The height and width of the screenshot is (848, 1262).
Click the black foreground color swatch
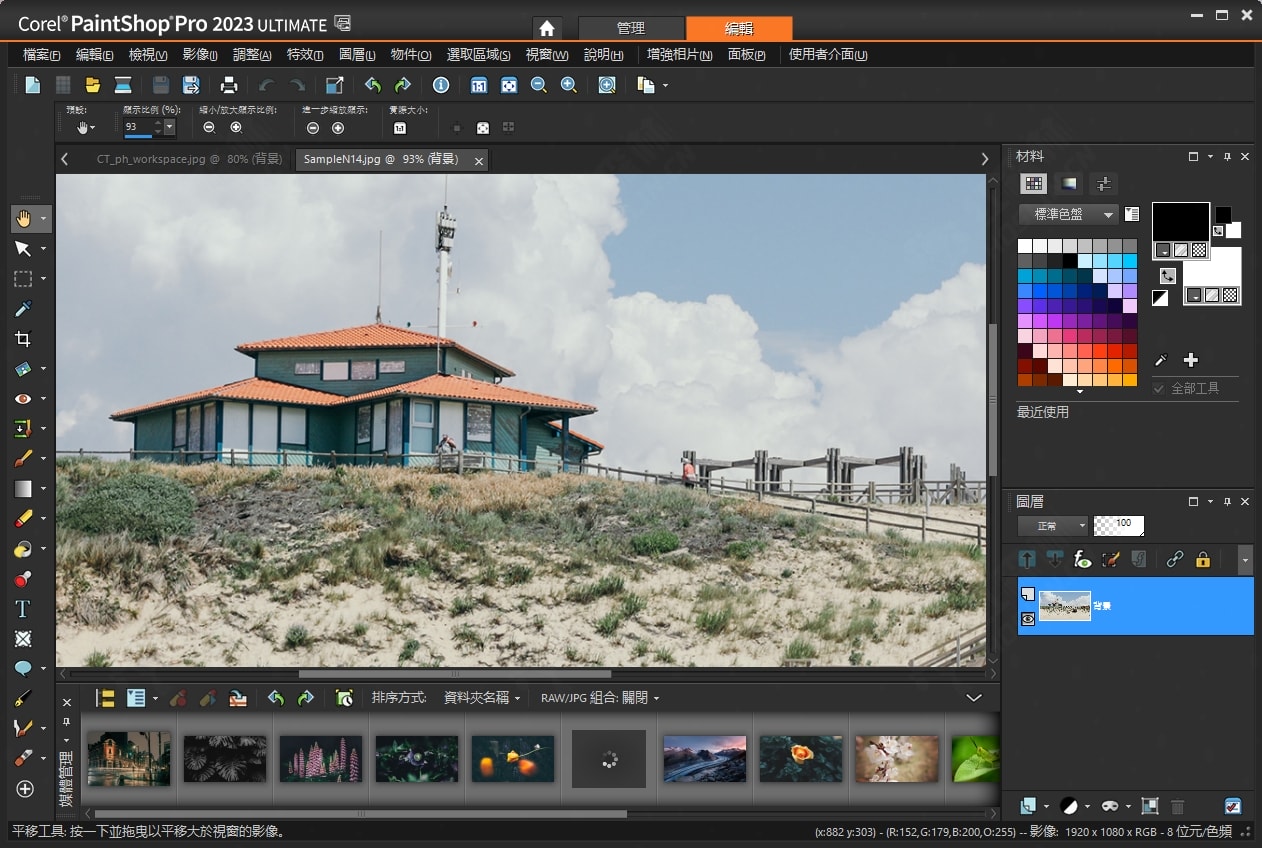tap(1180, 222)
